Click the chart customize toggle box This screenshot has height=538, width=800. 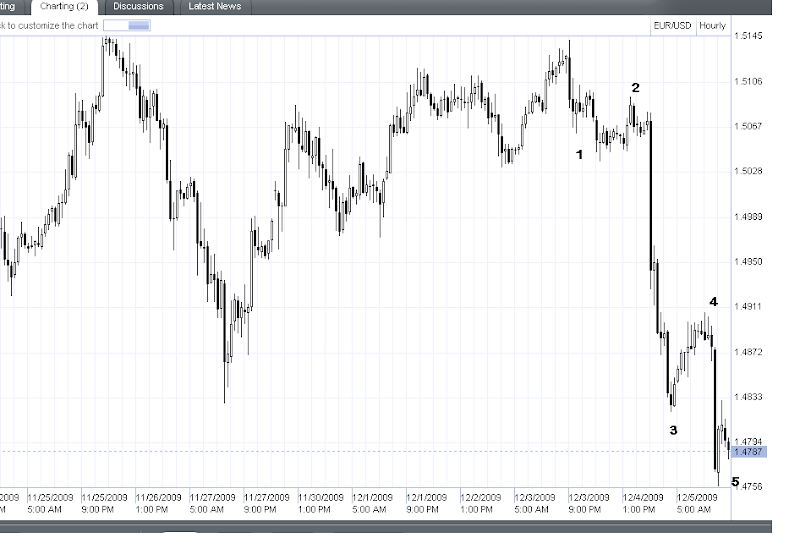tap(127, 26)
